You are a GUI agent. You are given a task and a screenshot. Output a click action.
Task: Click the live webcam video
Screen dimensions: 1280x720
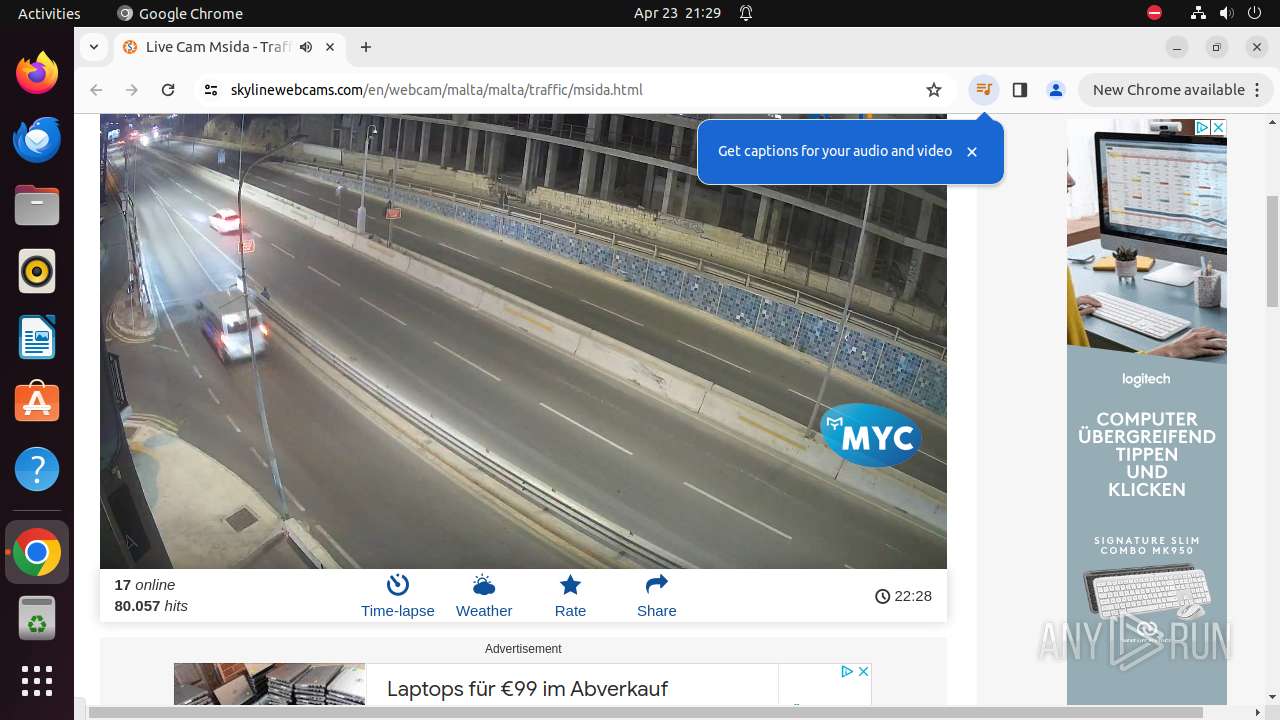[x=523, y=341]
